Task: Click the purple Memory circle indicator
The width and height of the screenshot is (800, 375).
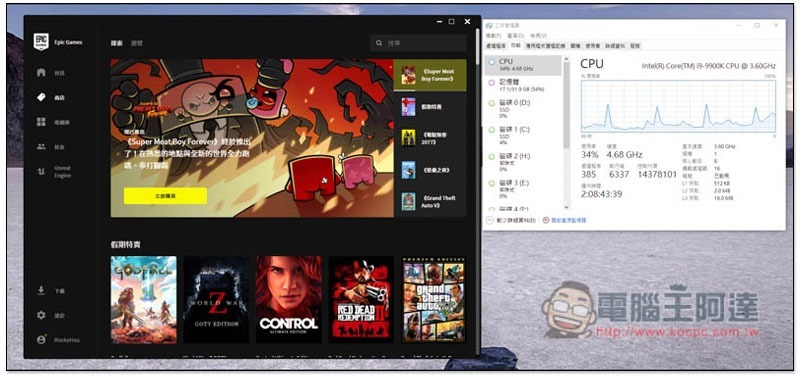Action: pyautogui.click(x=492, y=82)
